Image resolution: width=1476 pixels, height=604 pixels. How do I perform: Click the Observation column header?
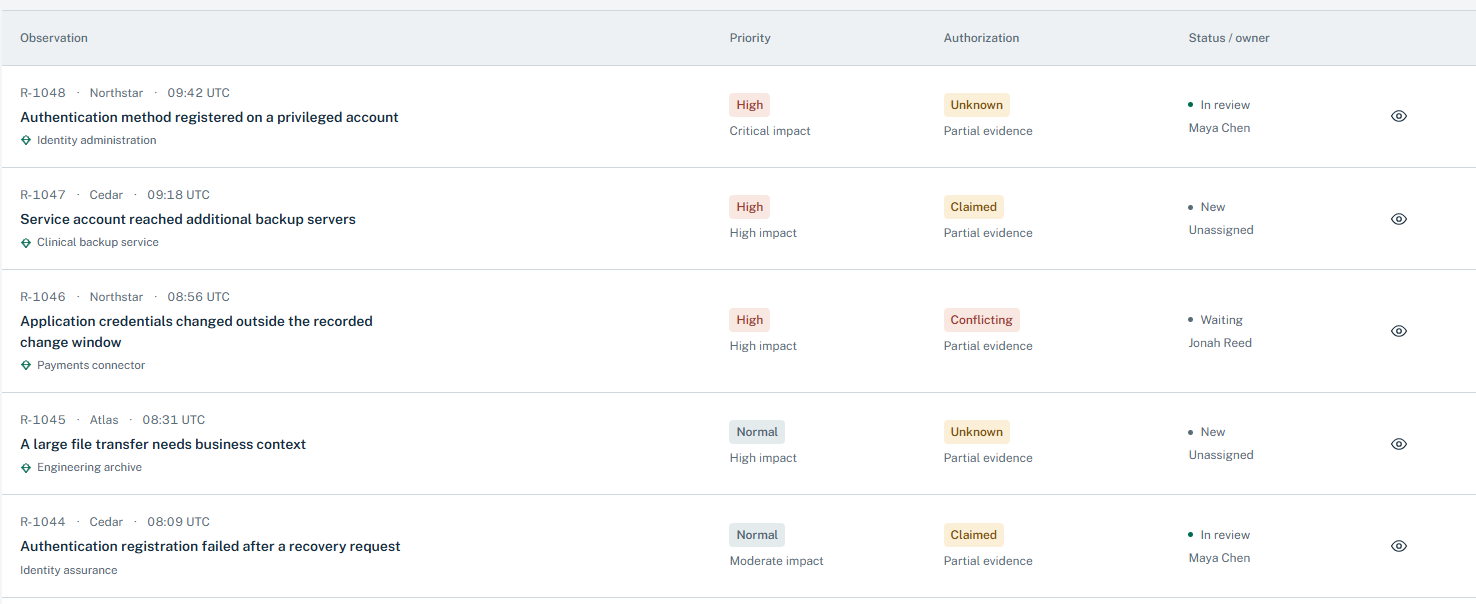coord(54,38)
